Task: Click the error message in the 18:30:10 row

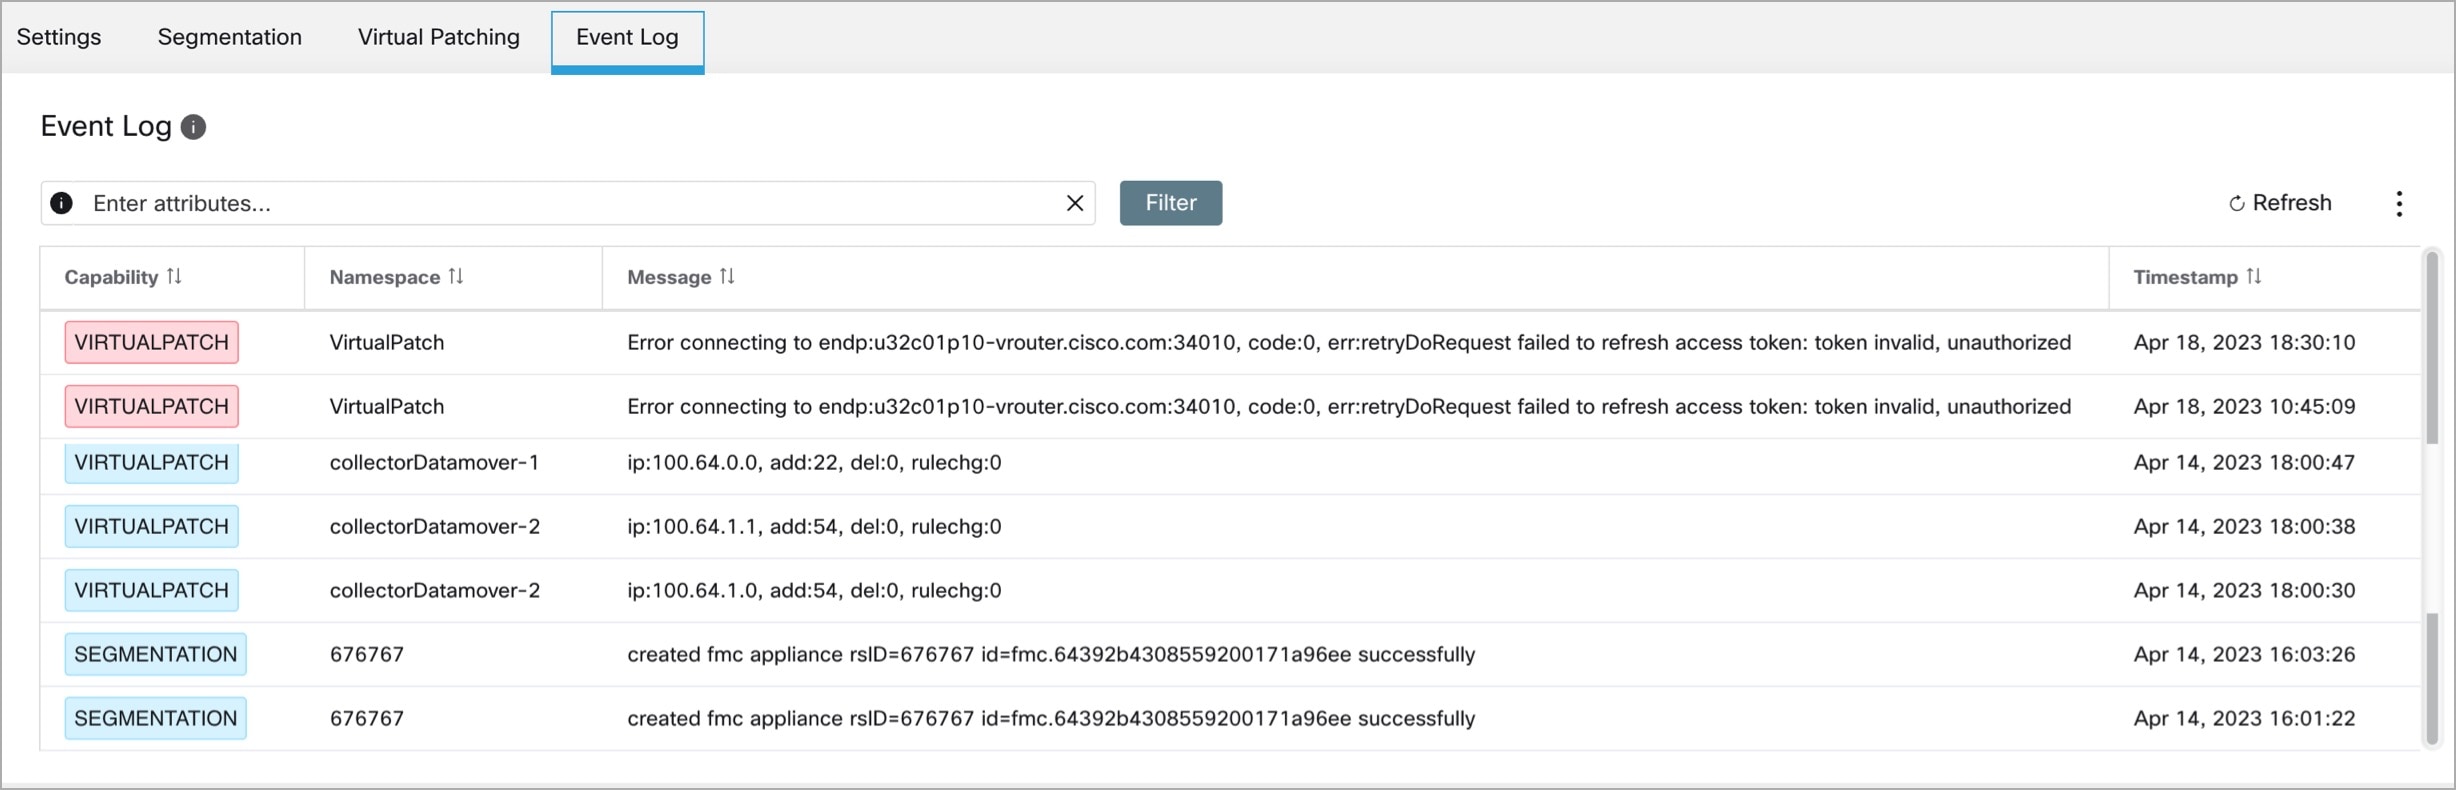Action: click(x=1349, y=342)
